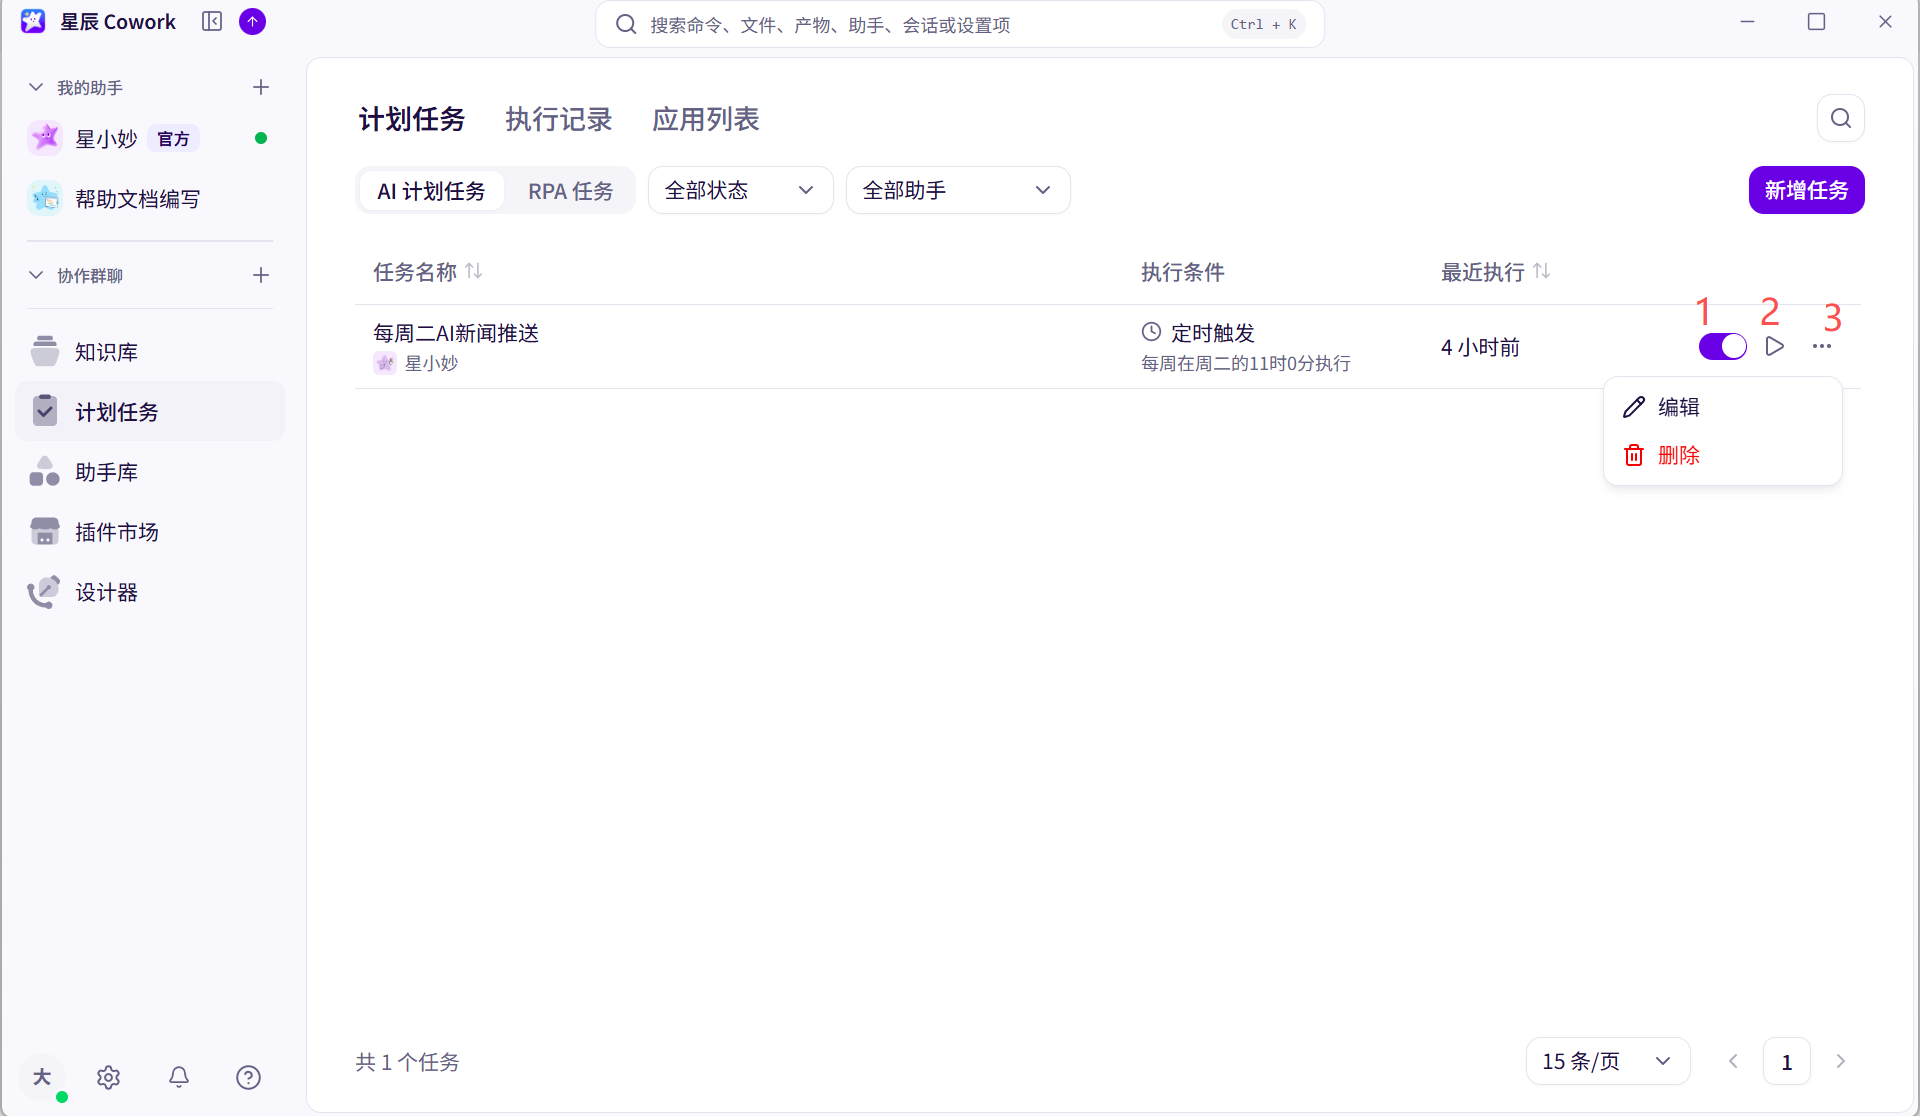The height and width of the screenshot is (1116, 1920).
Task: Collapse the 协作群聊 section
Action: point(36,275)
